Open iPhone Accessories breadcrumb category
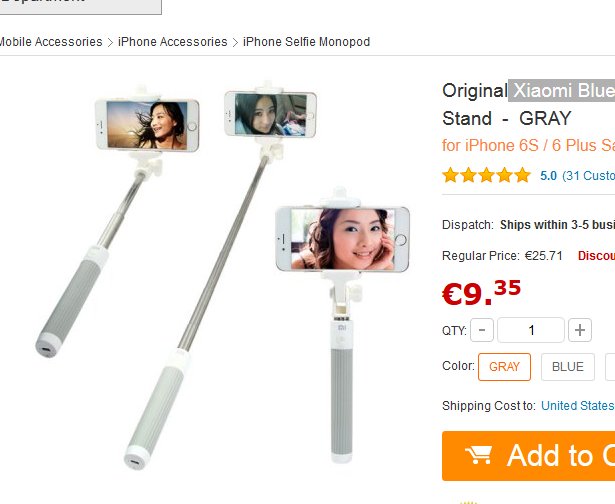 pyautogui.click(x=172, y=42)
